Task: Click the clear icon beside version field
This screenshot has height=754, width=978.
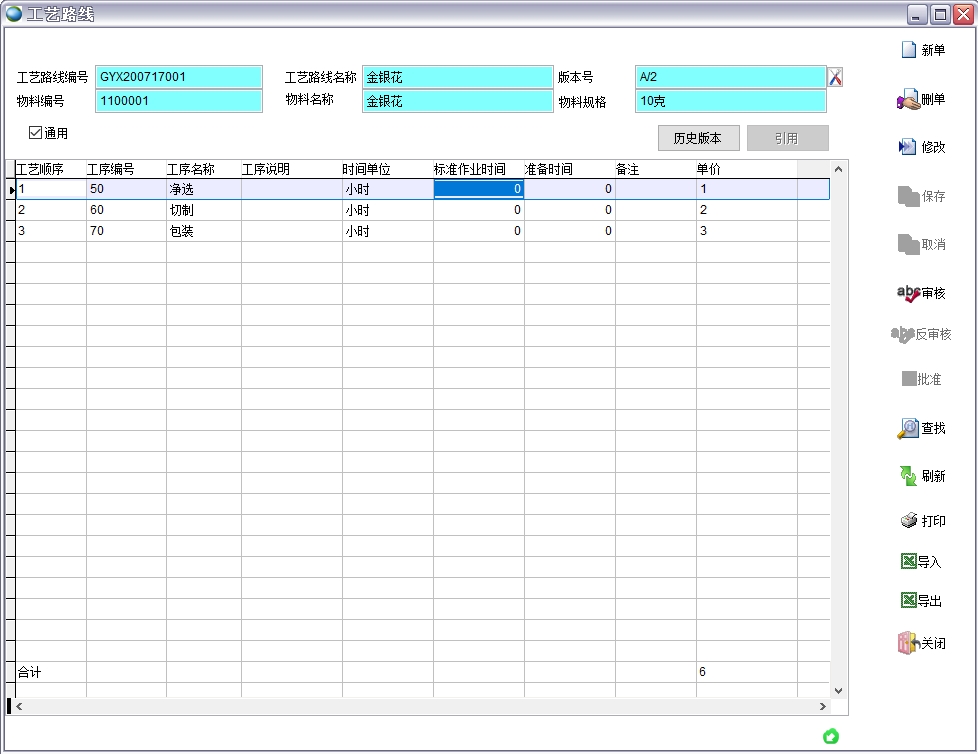Action: 836,77
